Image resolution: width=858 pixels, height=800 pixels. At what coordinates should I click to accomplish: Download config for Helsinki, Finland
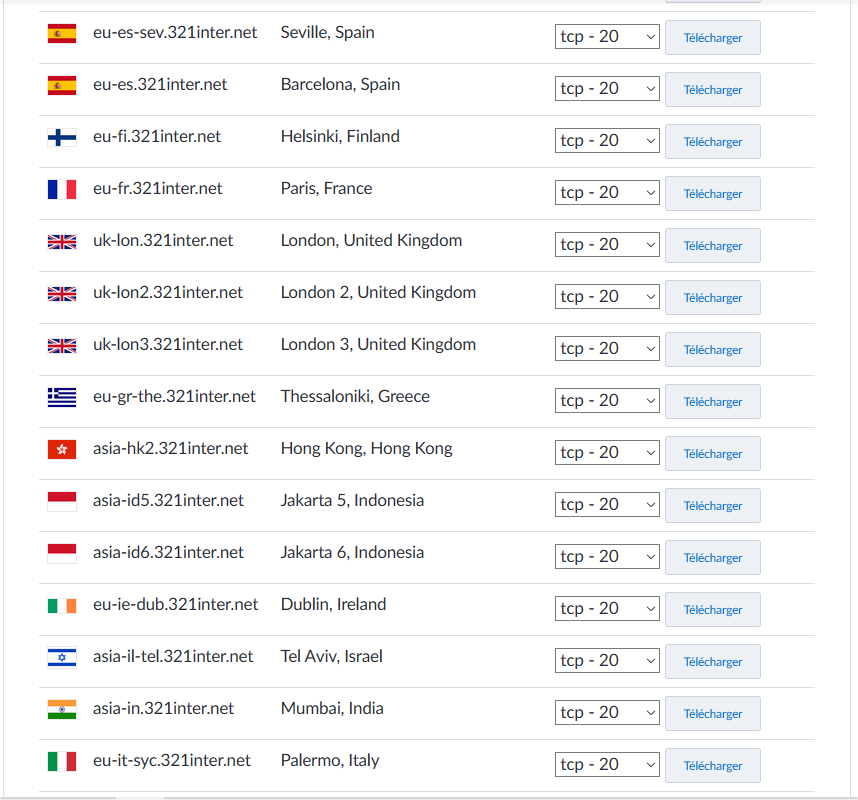[712, 141]
